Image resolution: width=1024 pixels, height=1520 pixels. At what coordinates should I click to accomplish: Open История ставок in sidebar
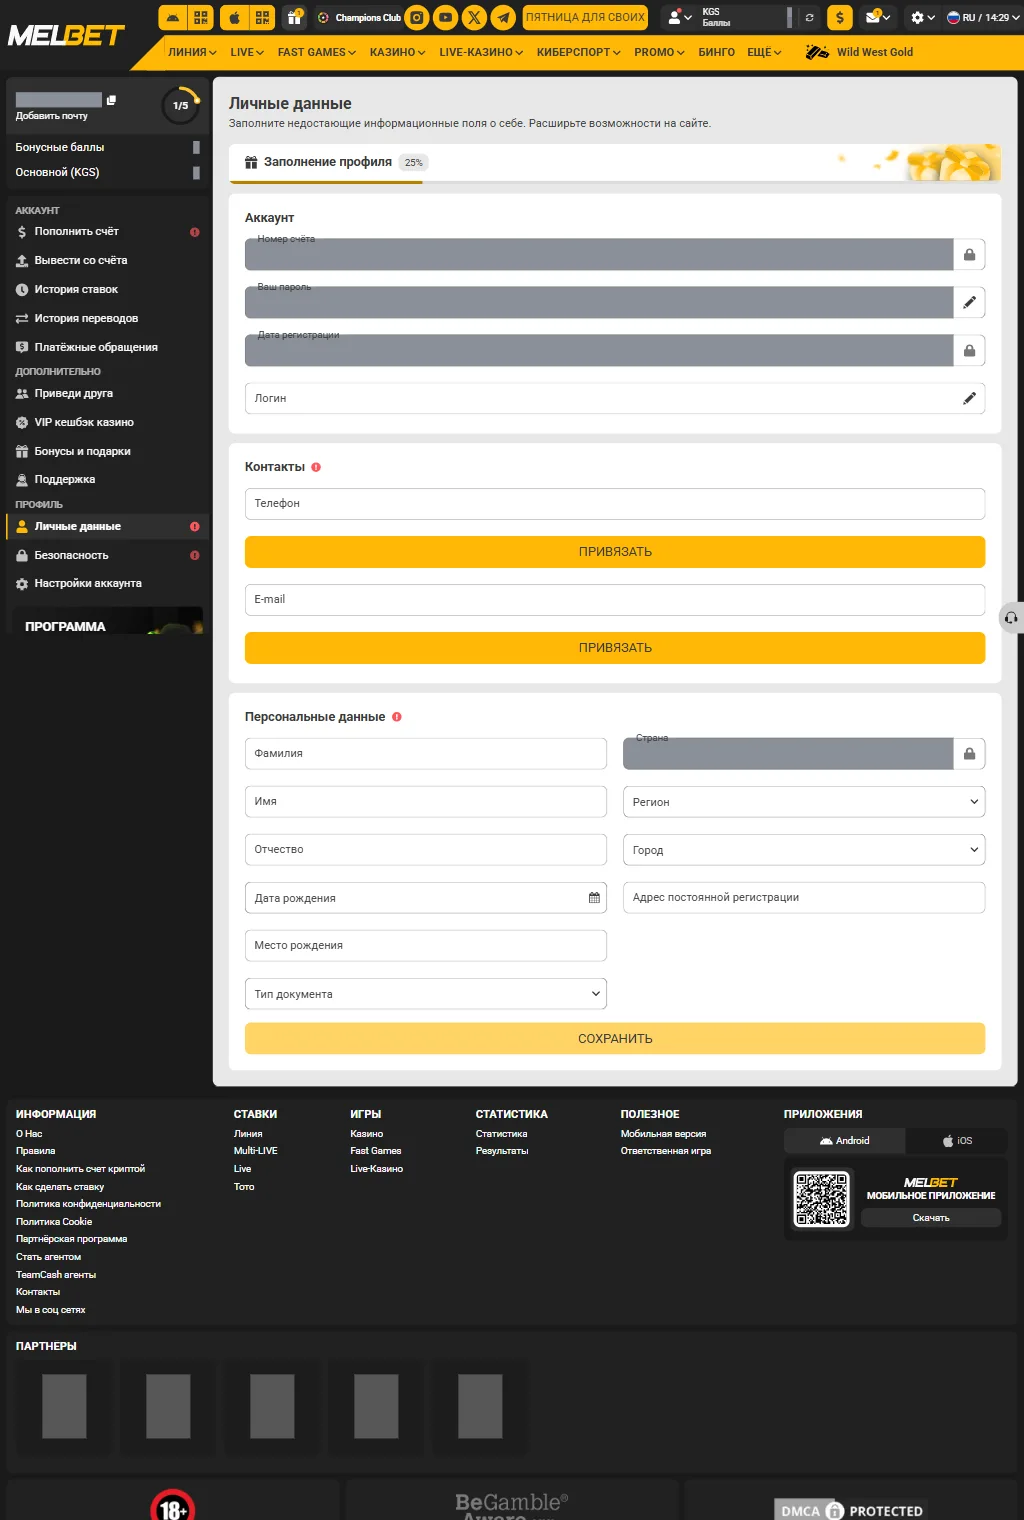pyautogui.click(x=108, y=289)
